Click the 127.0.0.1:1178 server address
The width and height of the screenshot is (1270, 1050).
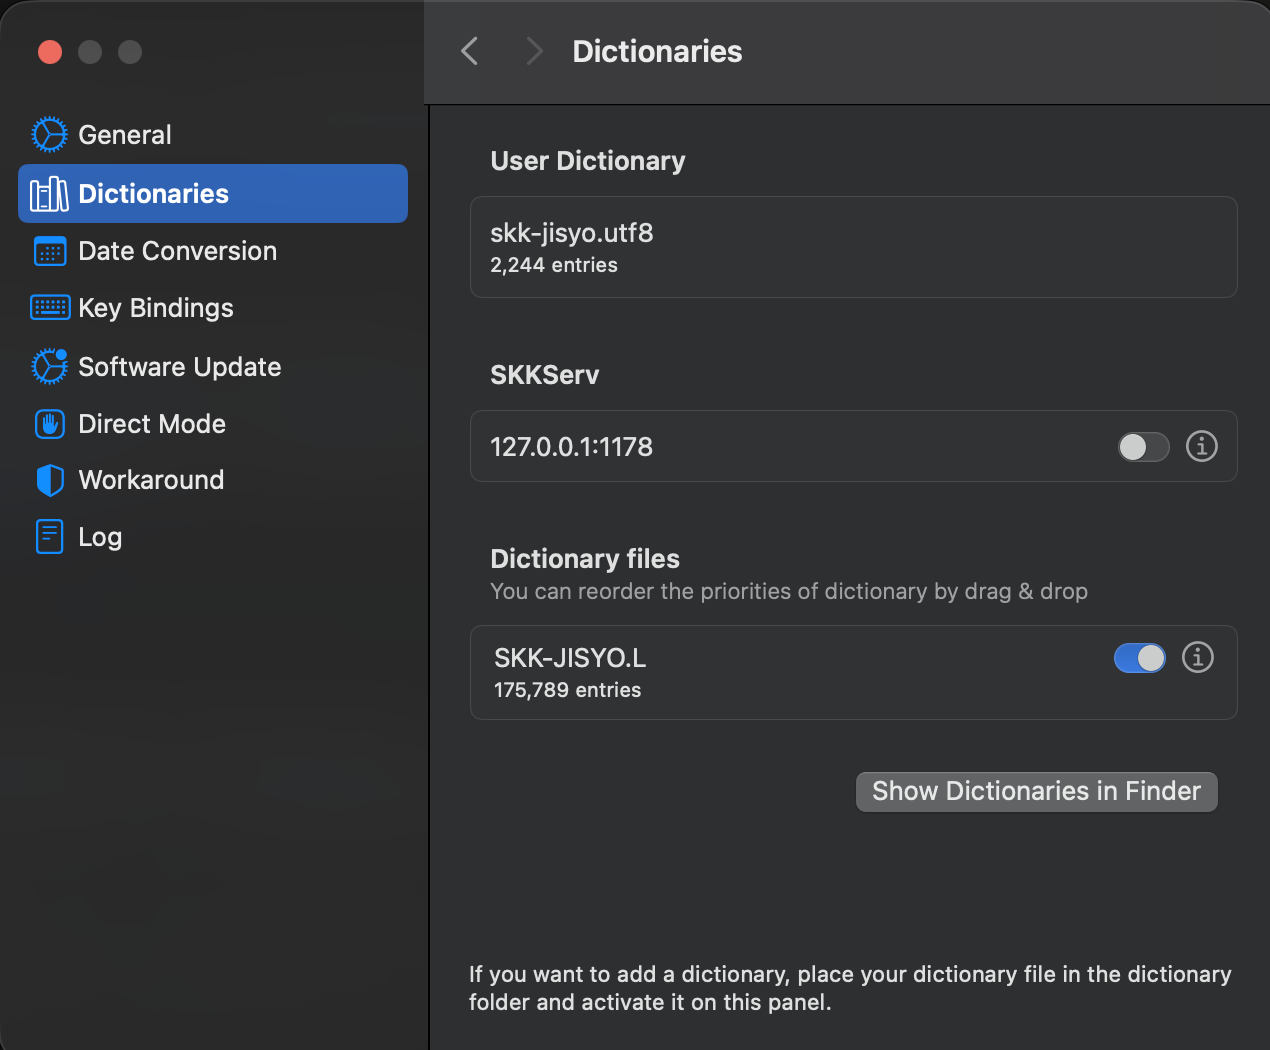(571, 447)
